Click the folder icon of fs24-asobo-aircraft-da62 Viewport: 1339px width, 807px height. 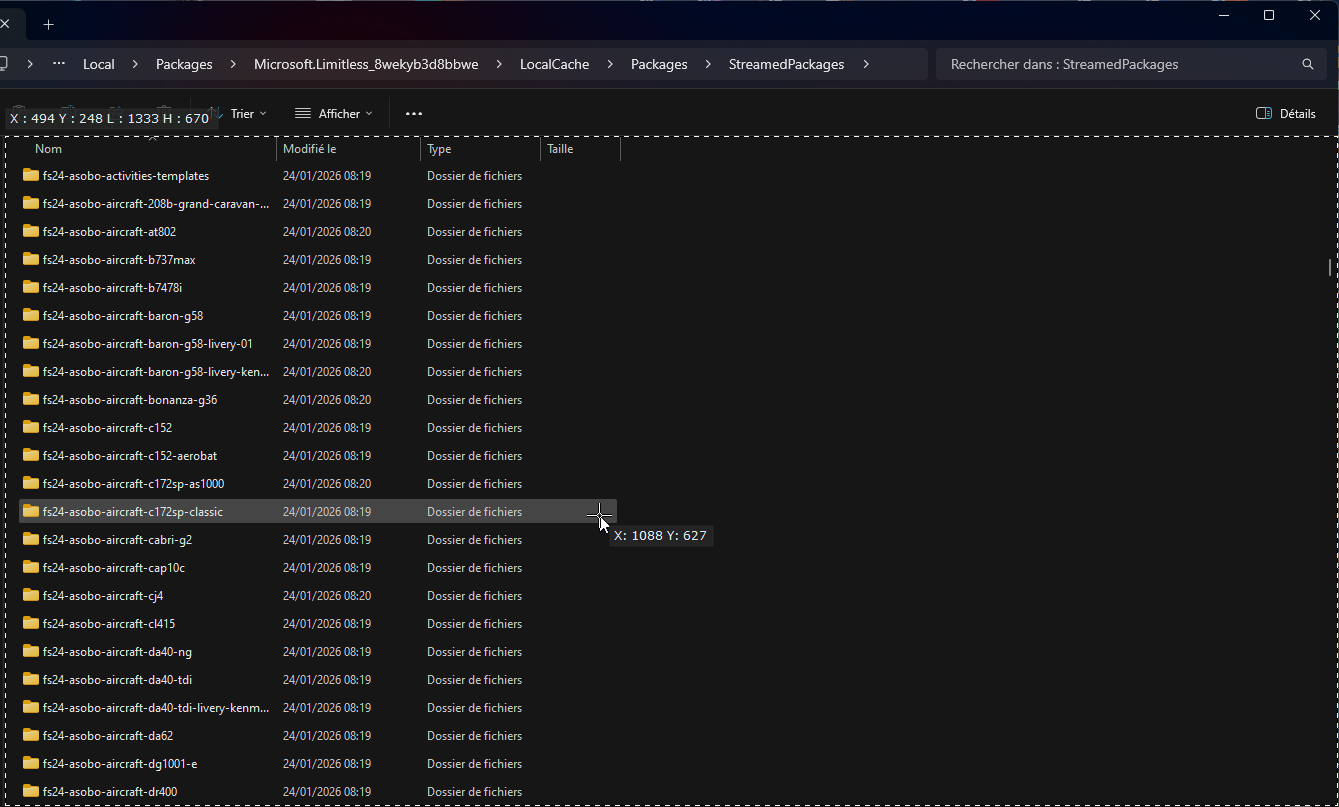pyautogui.click(x=31, y=735)
